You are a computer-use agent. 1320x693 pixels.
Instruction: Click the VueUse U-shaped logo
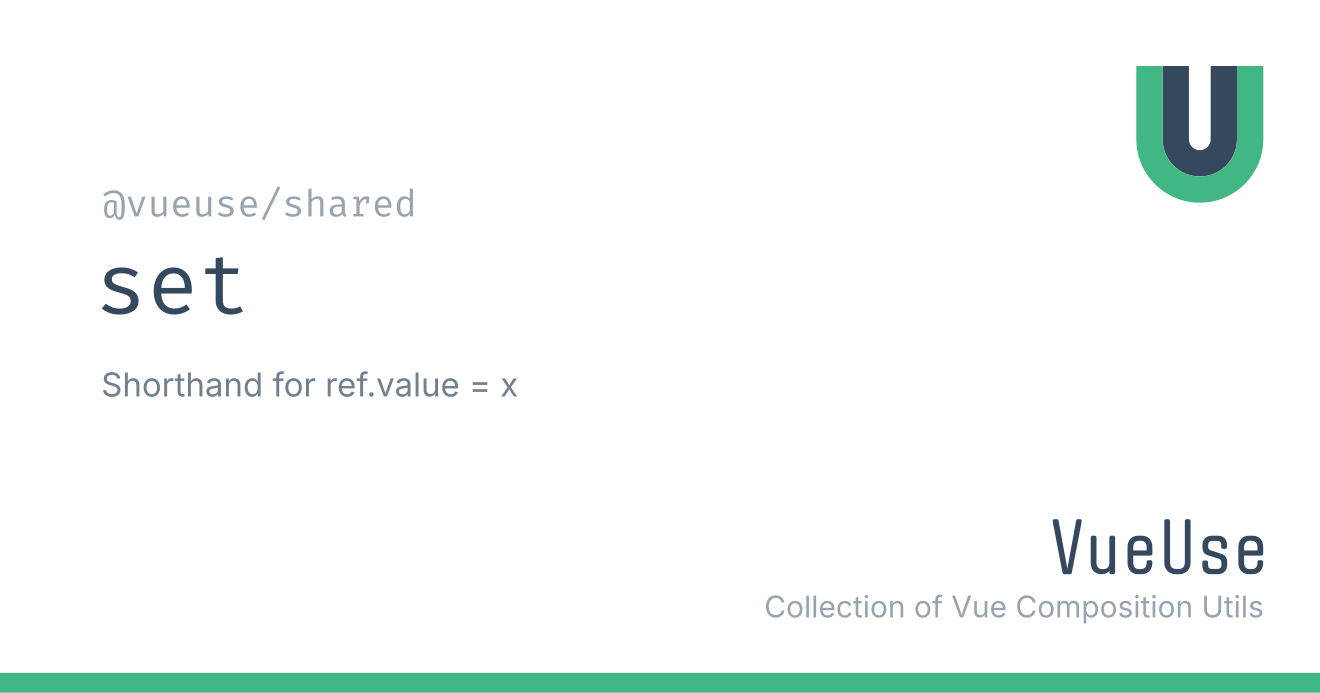tap(1199, 134)
